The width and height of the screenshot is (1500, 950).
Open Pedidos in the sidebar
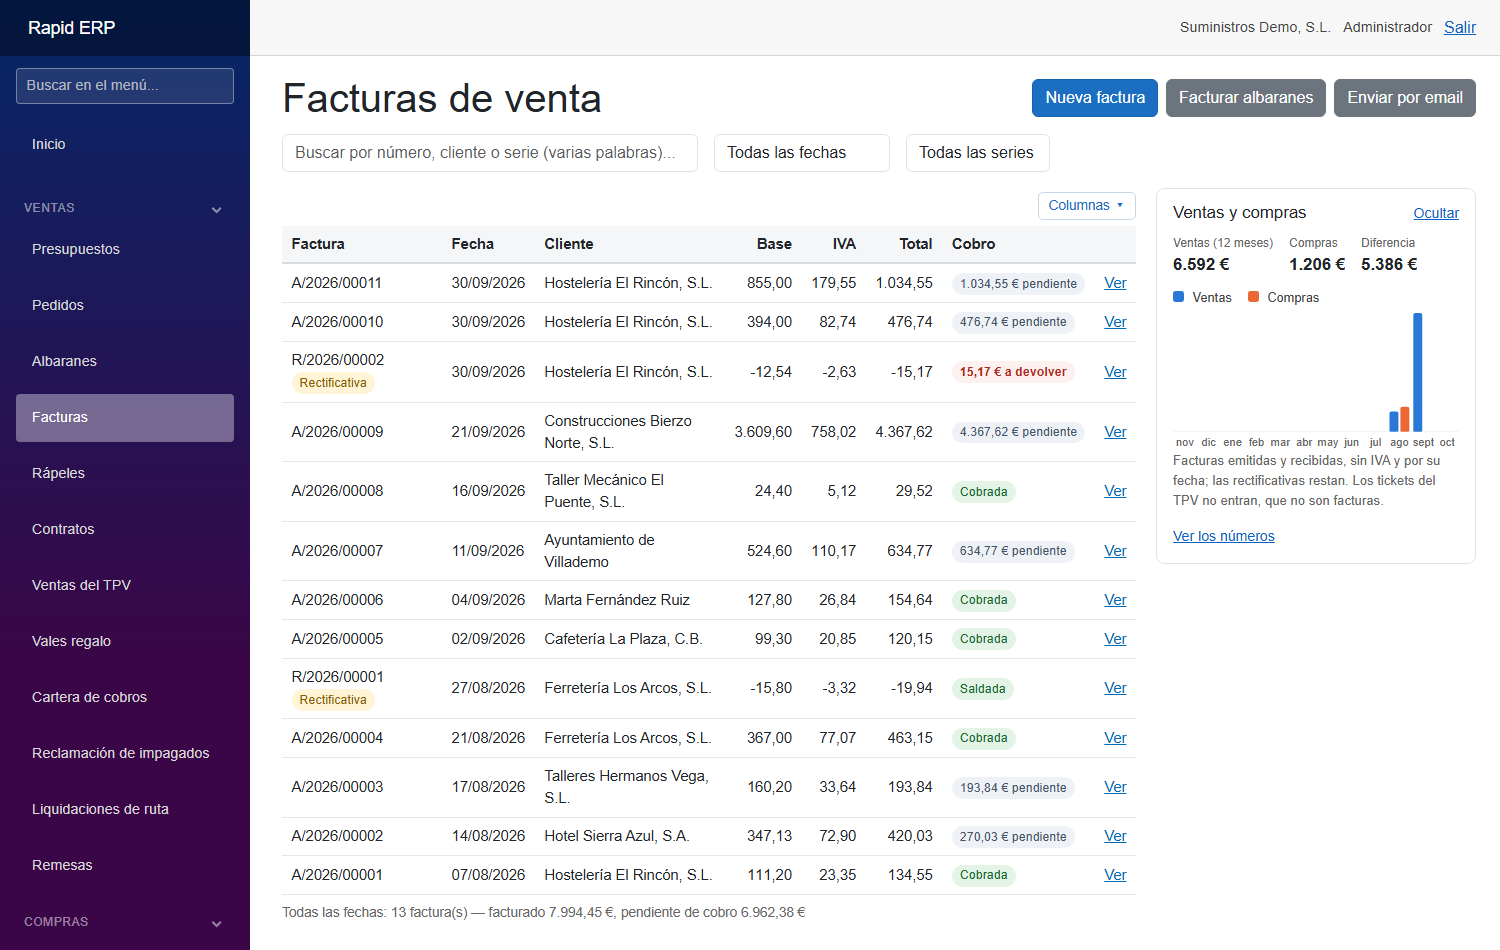tap(125, 305)
